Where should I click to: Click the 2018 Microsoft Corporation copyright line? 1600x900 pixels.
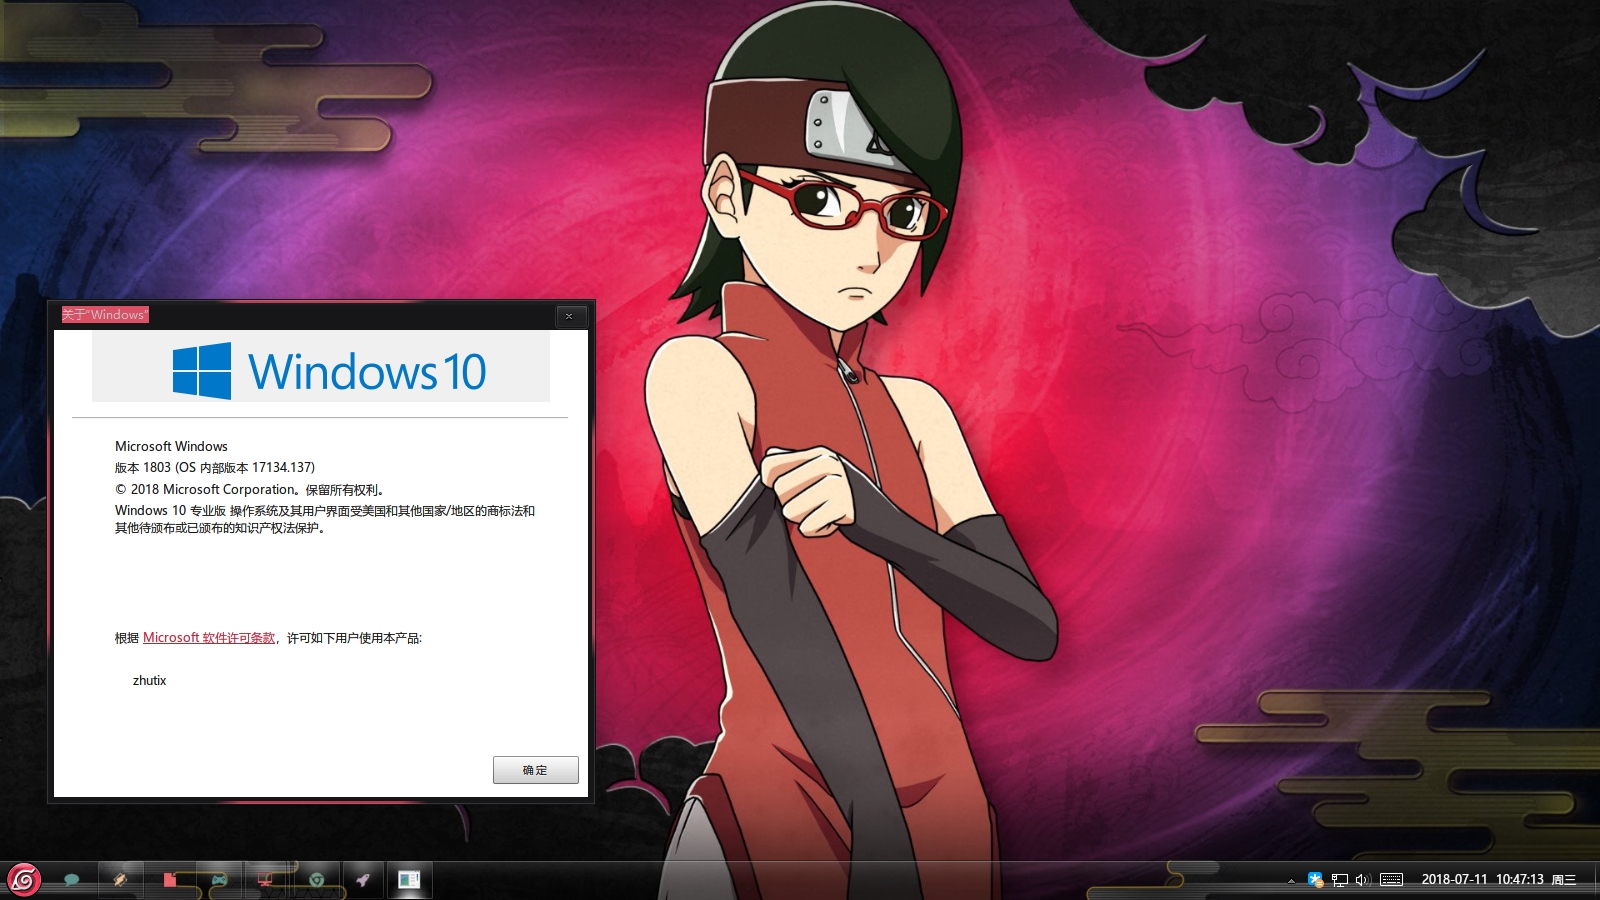pos(250,489)
